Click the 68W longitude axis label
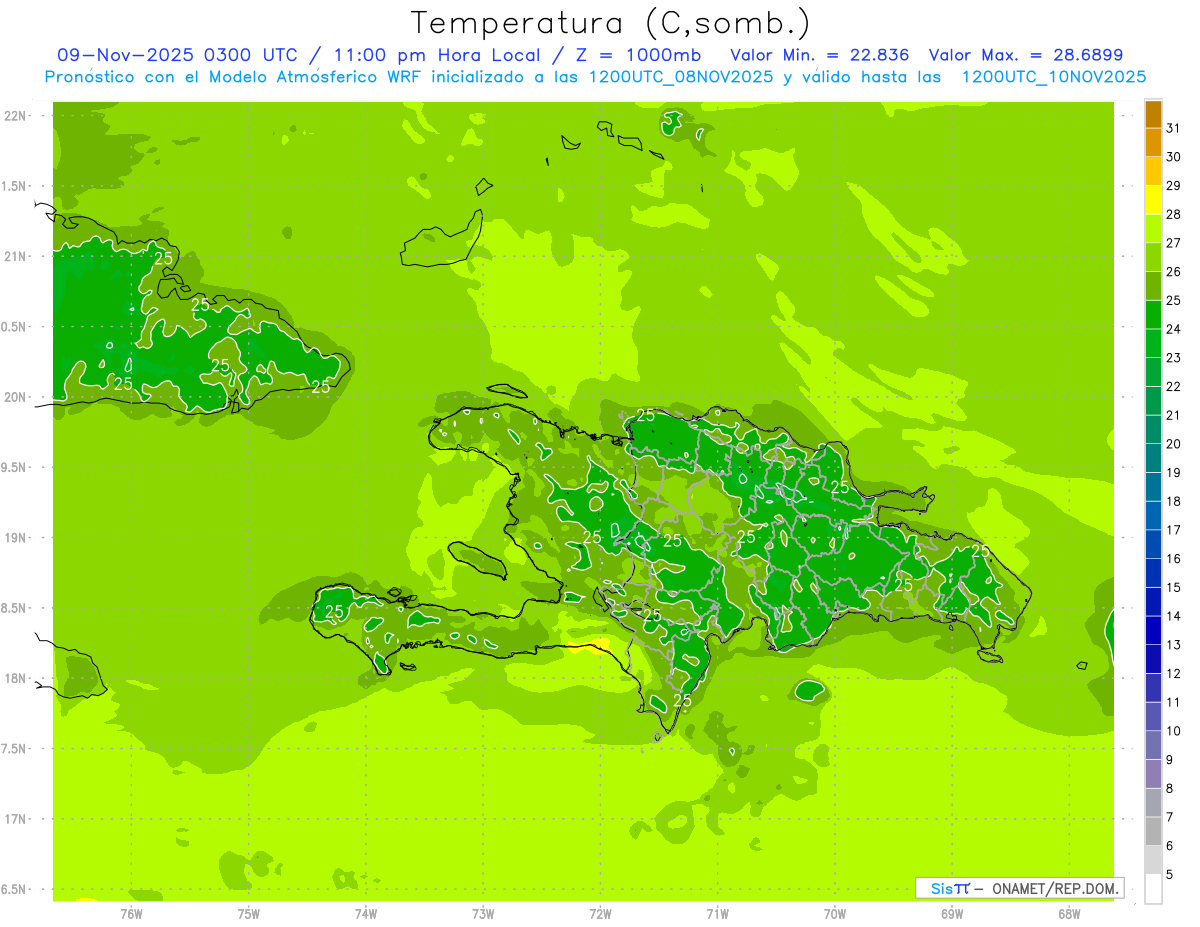The height and width of the screenshot is (927, 1200). [1068, 913]
